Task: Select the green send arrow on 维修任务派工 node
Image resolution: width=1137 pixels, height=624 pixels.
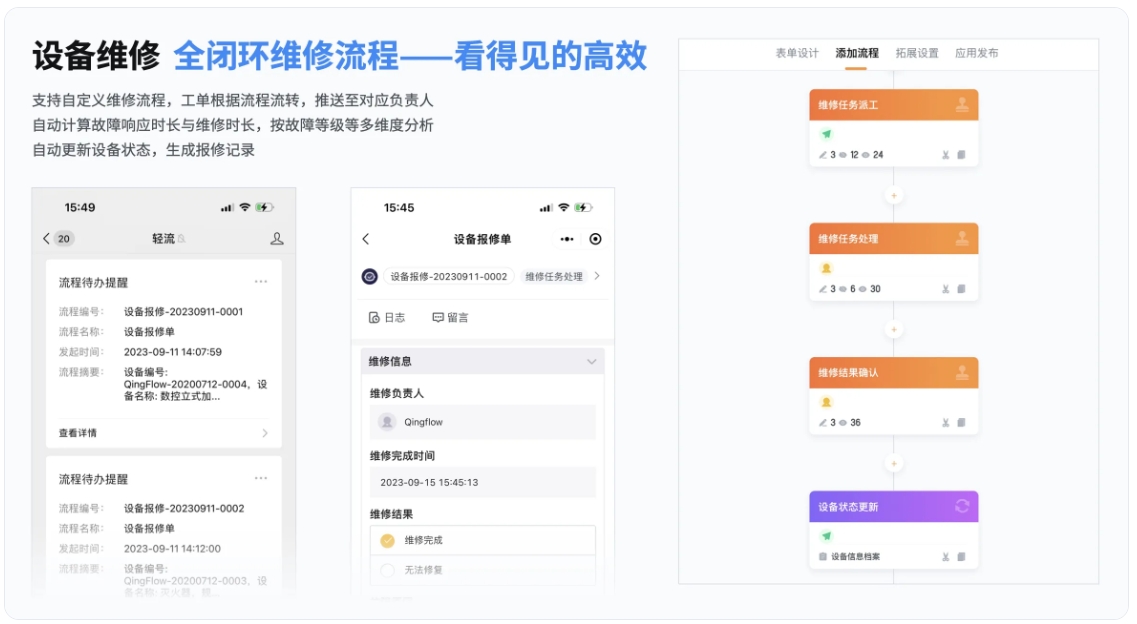Action: click(826, 133)
